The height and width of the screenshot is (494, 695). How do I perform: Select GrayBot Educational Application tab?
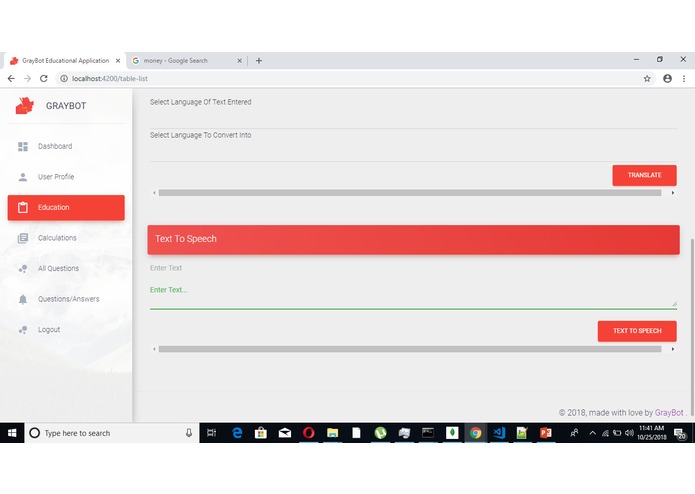point(64,61)
